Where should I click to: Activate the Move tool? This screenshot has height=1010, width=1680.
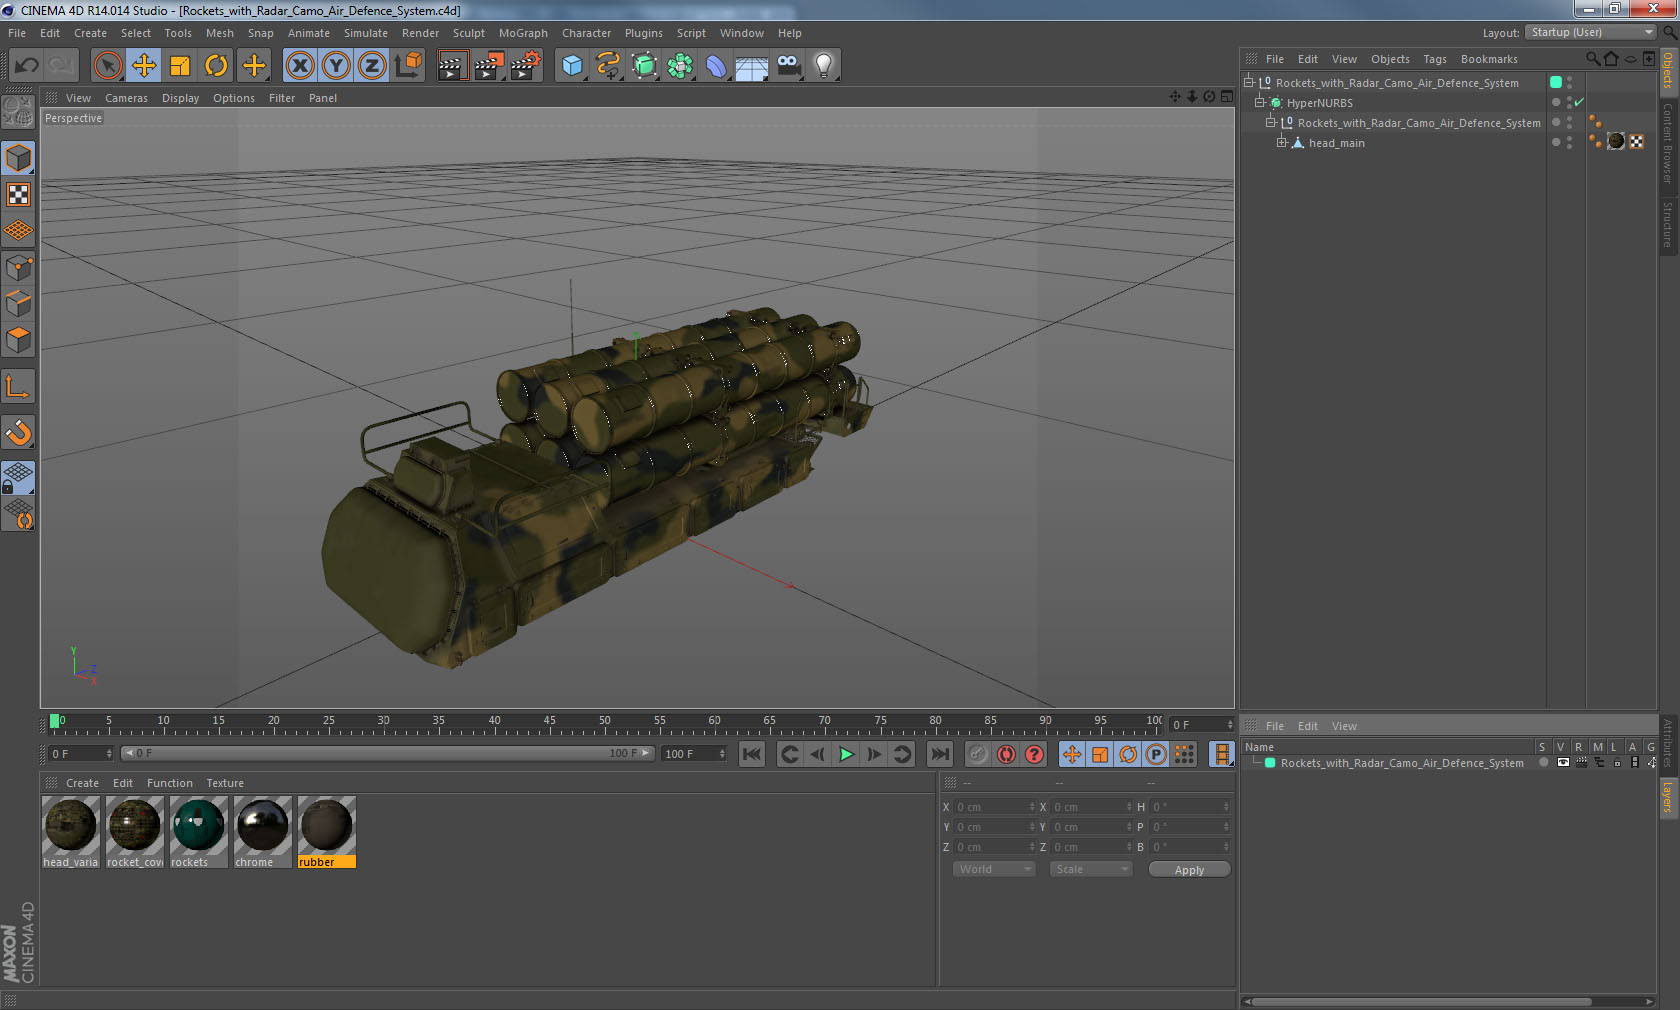[x=144, y=66]
